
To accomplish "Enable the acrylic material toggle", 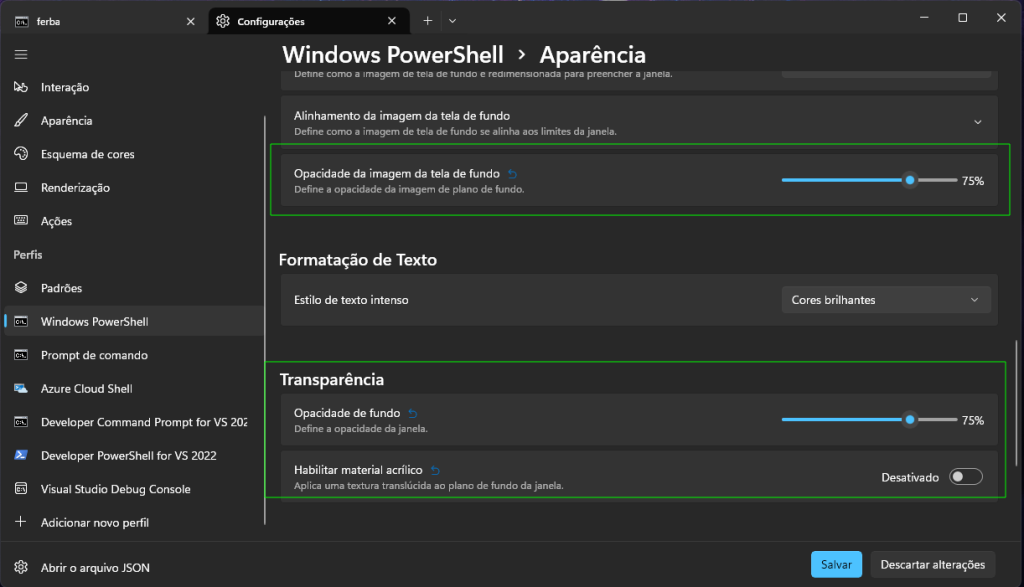I will pos(966,477).
